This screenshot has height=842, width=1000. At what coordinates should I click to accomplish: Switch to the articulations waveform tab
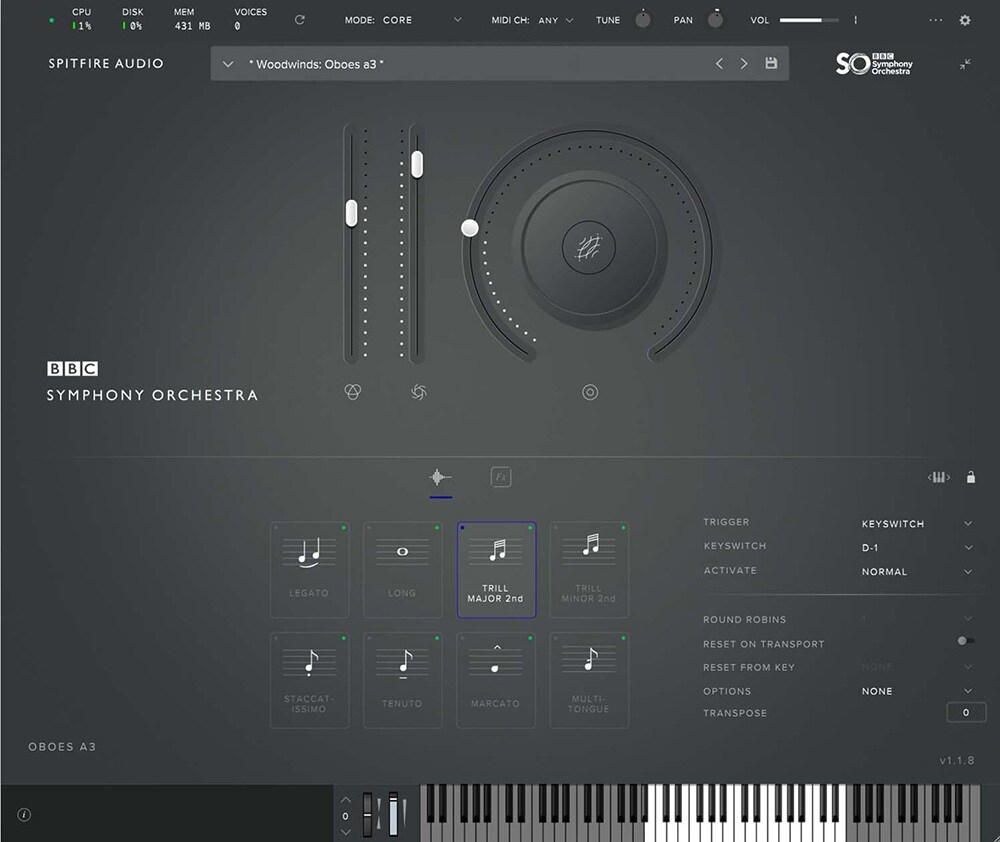click(440, 477)
